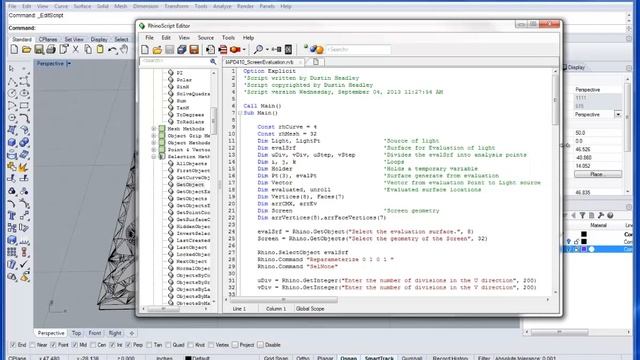Select the Polyline tool in Rhino sidebar
Image resolution: width=640 pixels, height=360 pixels.
(12, 81)
